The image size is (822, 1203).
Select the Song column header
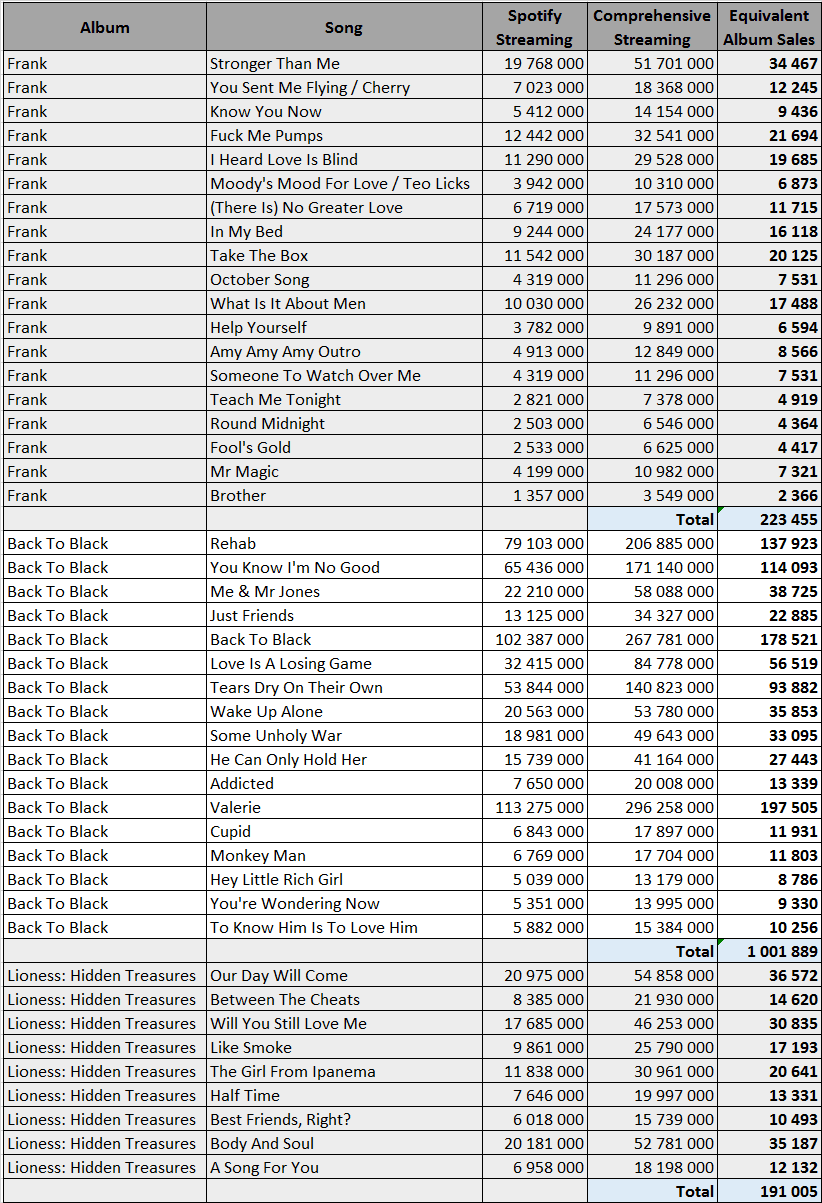[344, 27]
